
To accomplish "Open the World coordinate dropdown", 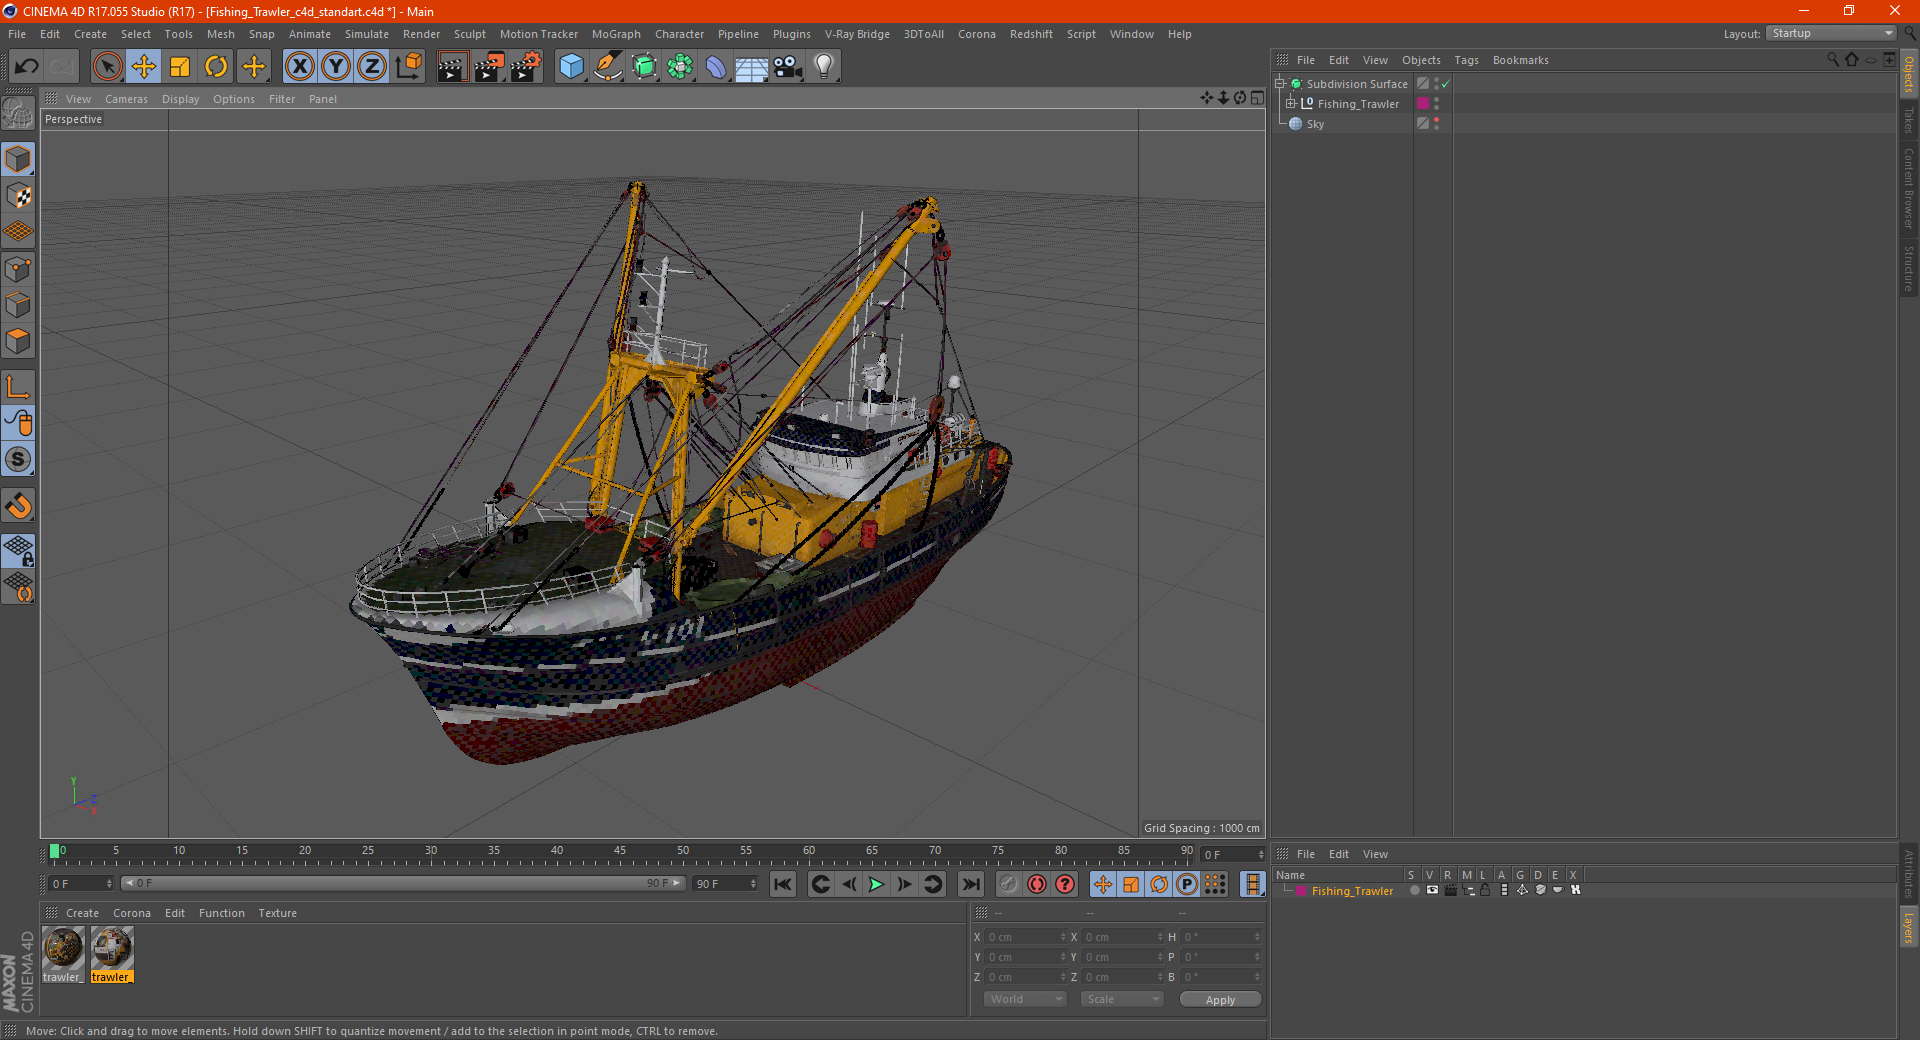I will click(1024, 999).
